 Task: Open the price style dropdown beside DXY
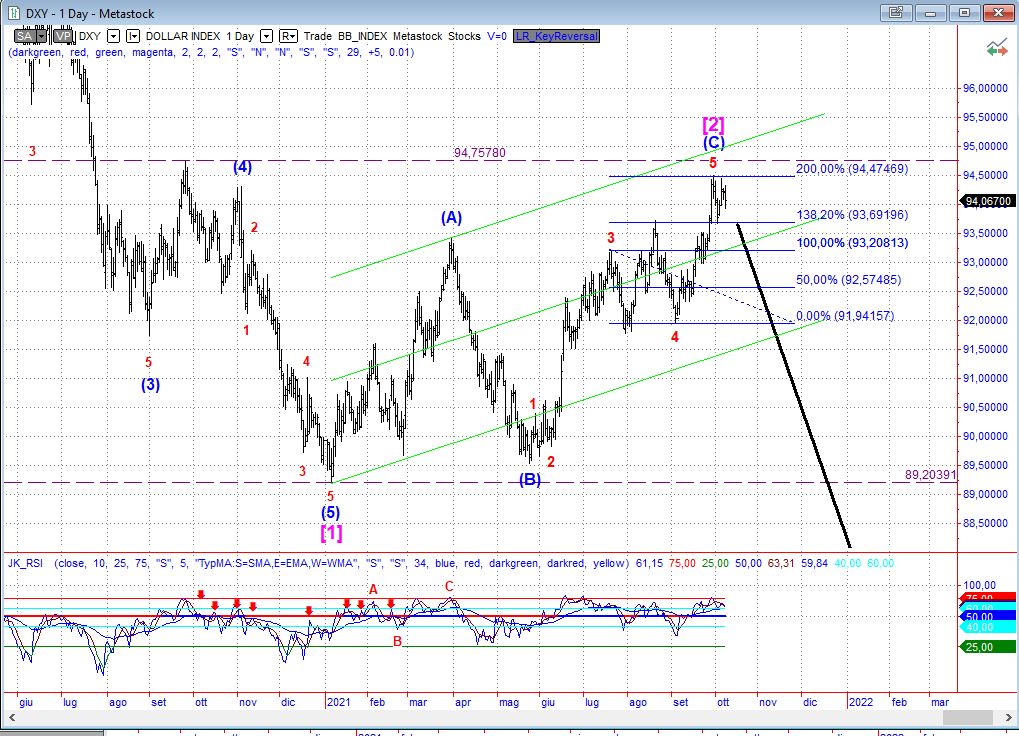click(x=133, y=36)
